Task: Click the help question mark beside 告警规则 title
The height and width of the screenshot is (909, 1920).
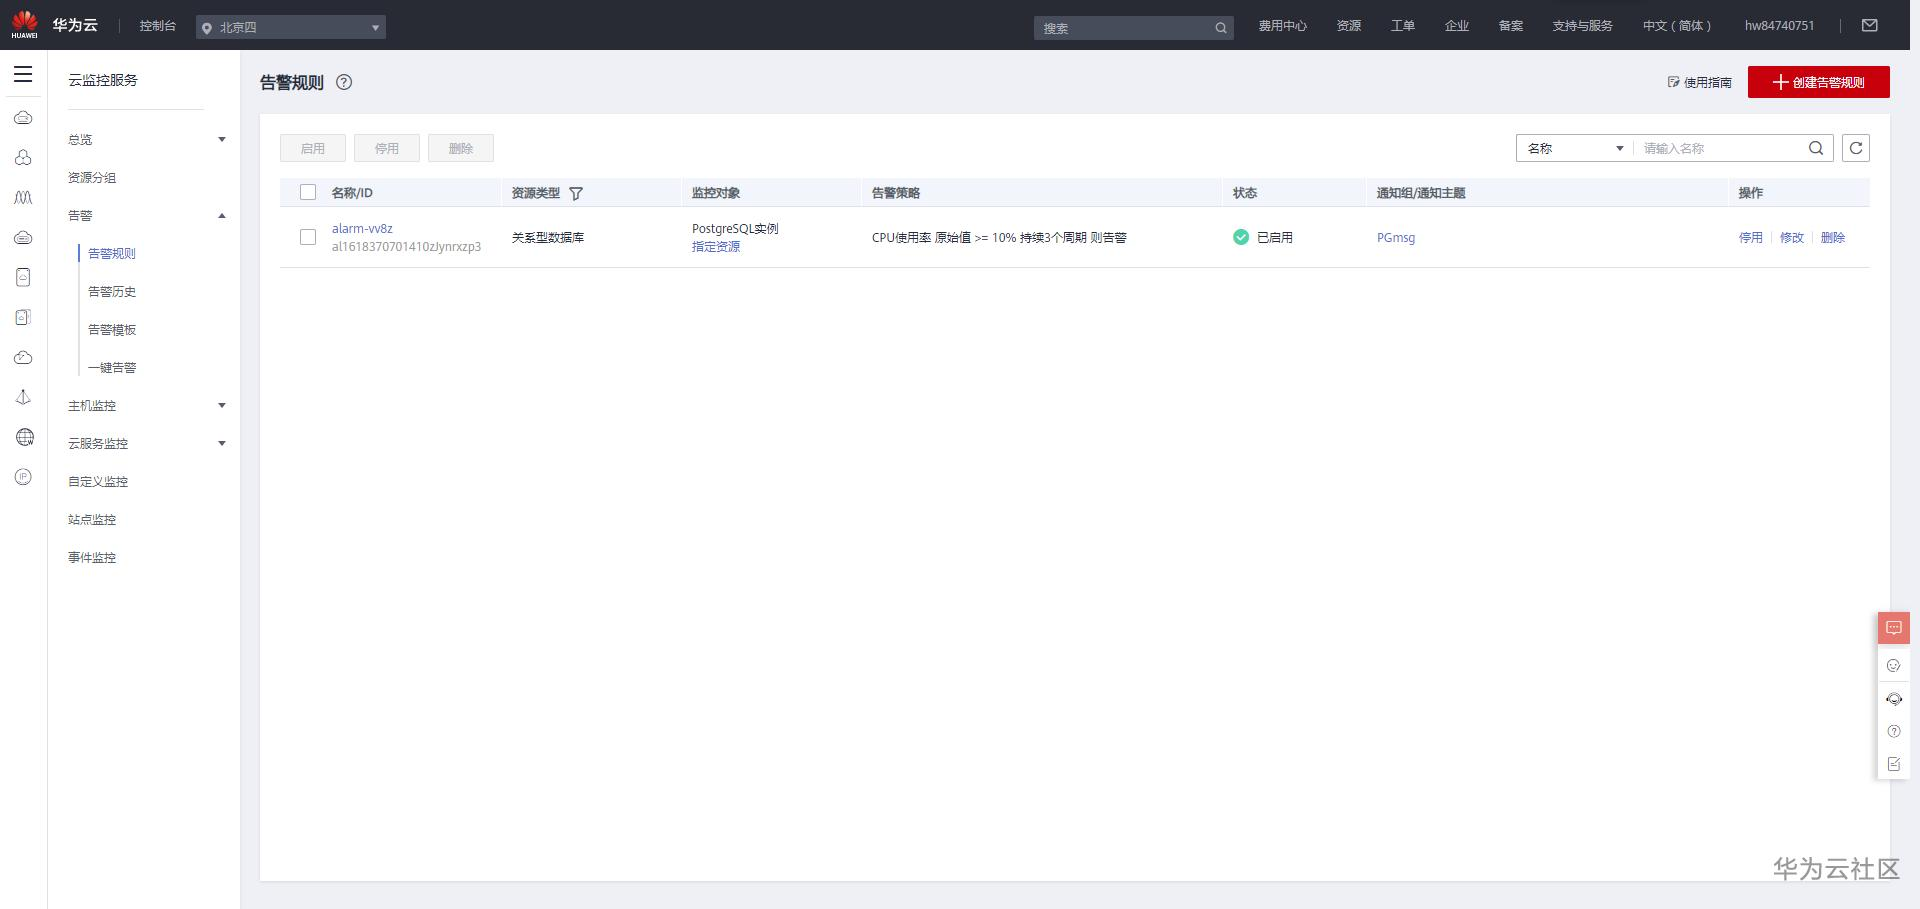Action: pos(344,82)
